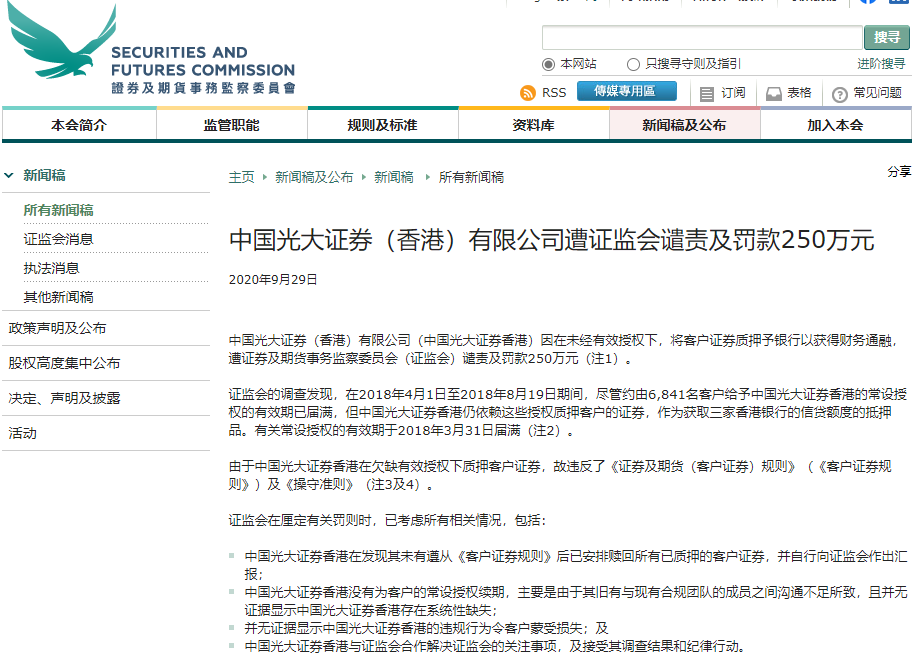This screenshot has height=660, width=914.
Task: Collapse the 新闻稿 sidebar section chevron
Action: [x=9, y=175]
